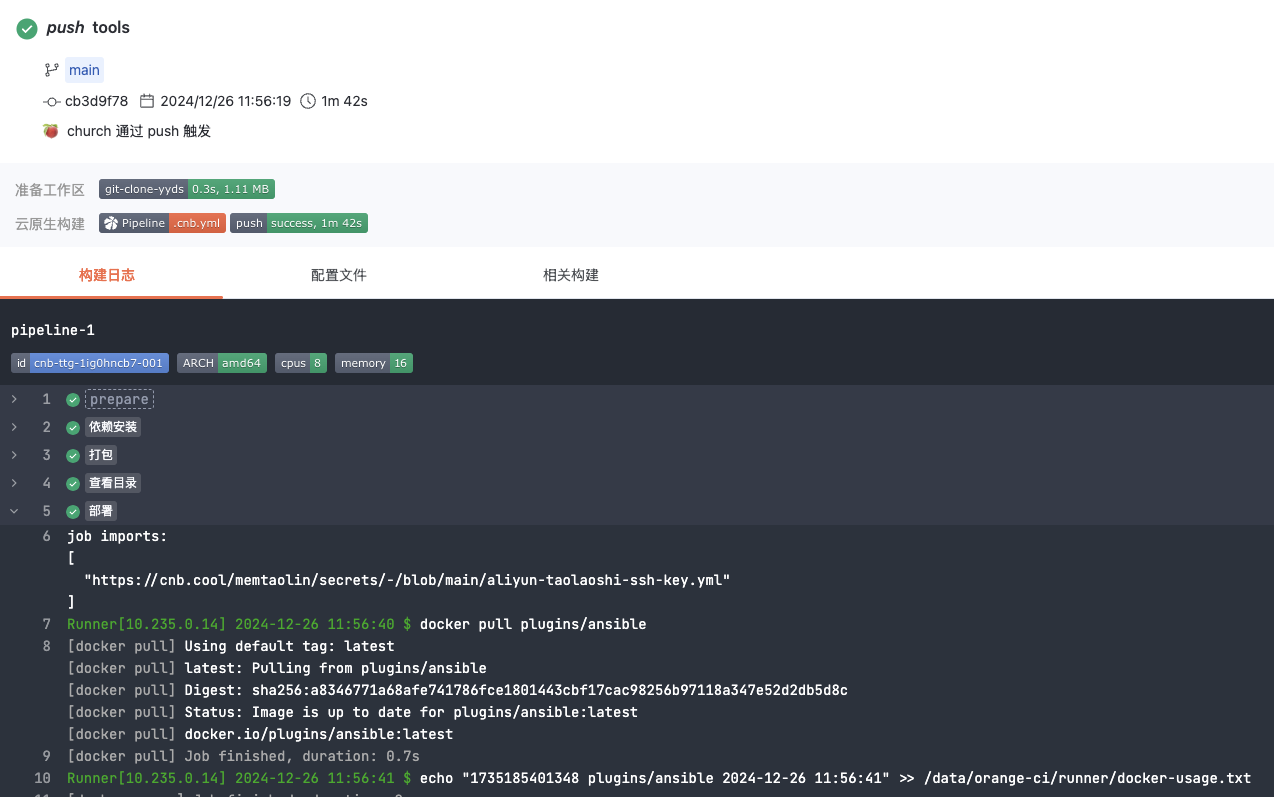Click the green check icon on 打包 step

(73, 456)
